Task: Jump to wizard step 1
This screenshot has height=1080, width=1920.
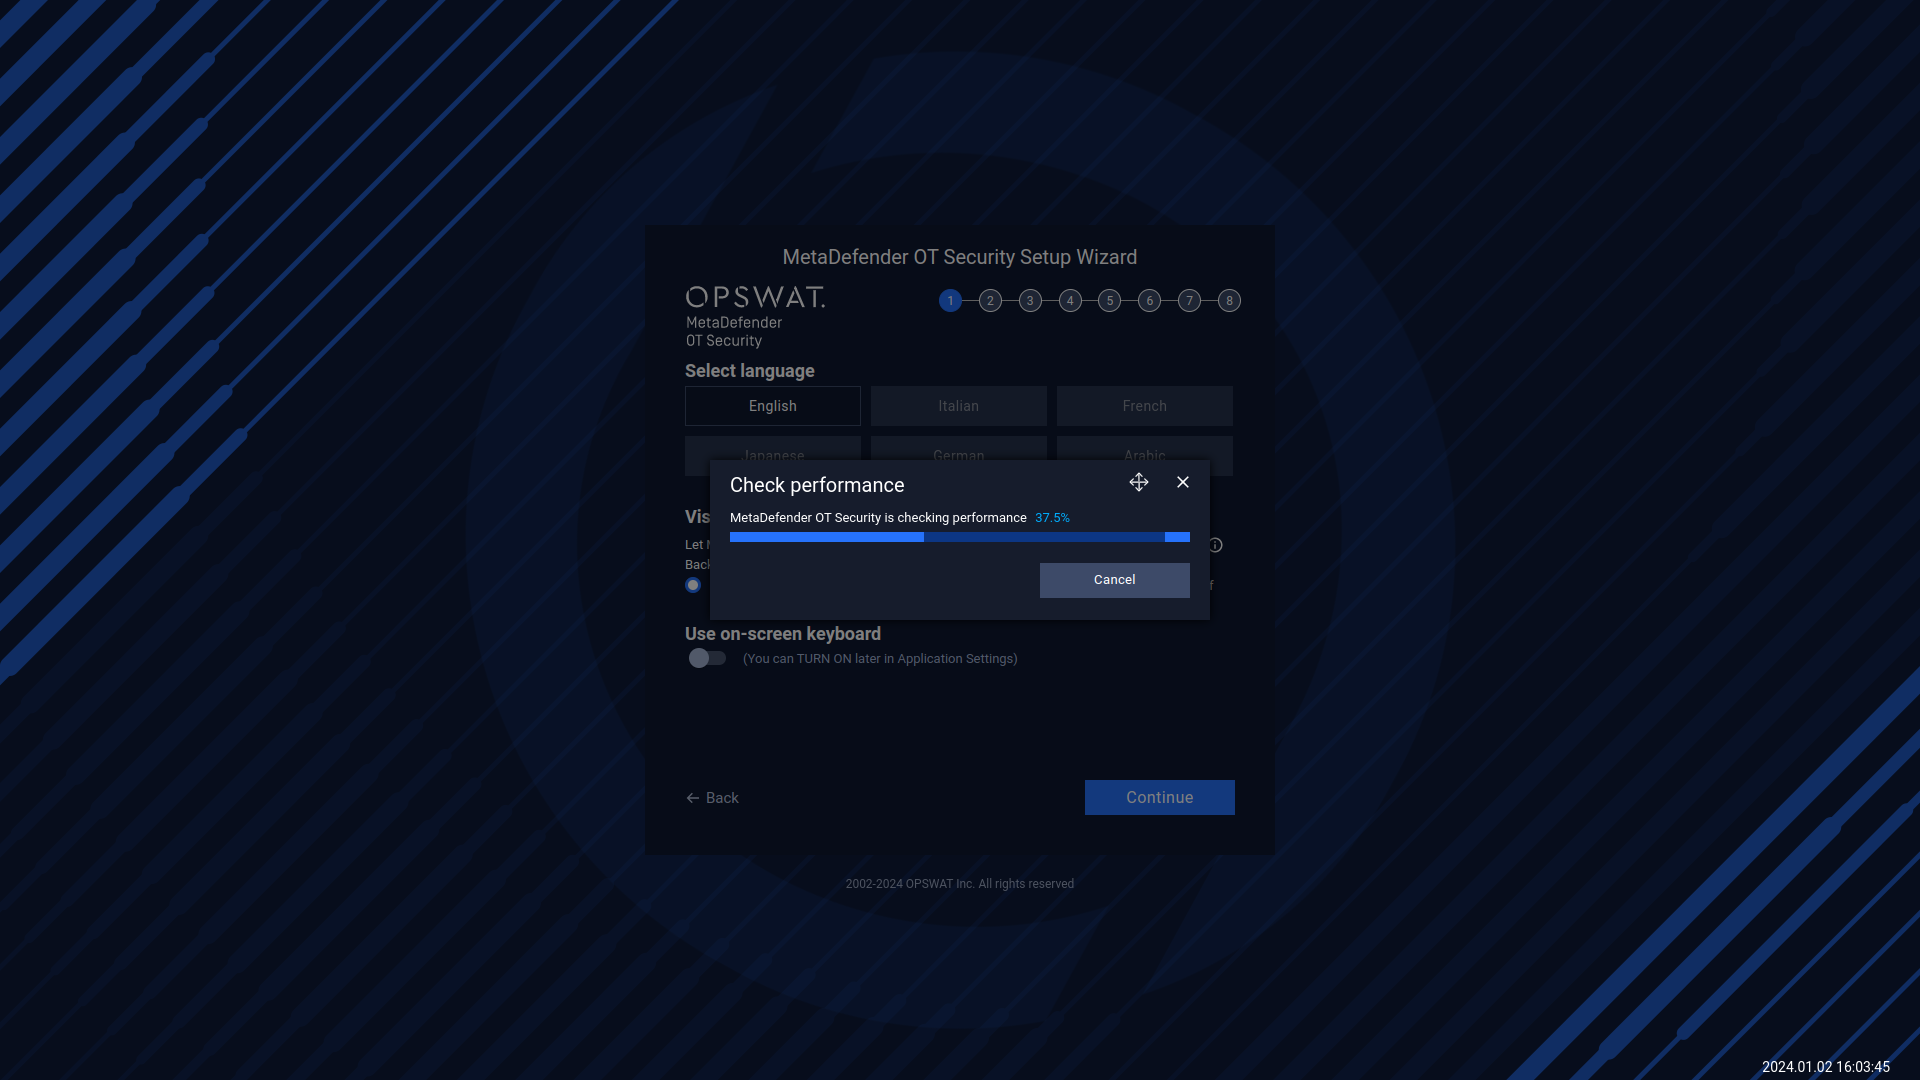Action: [950, 301]
